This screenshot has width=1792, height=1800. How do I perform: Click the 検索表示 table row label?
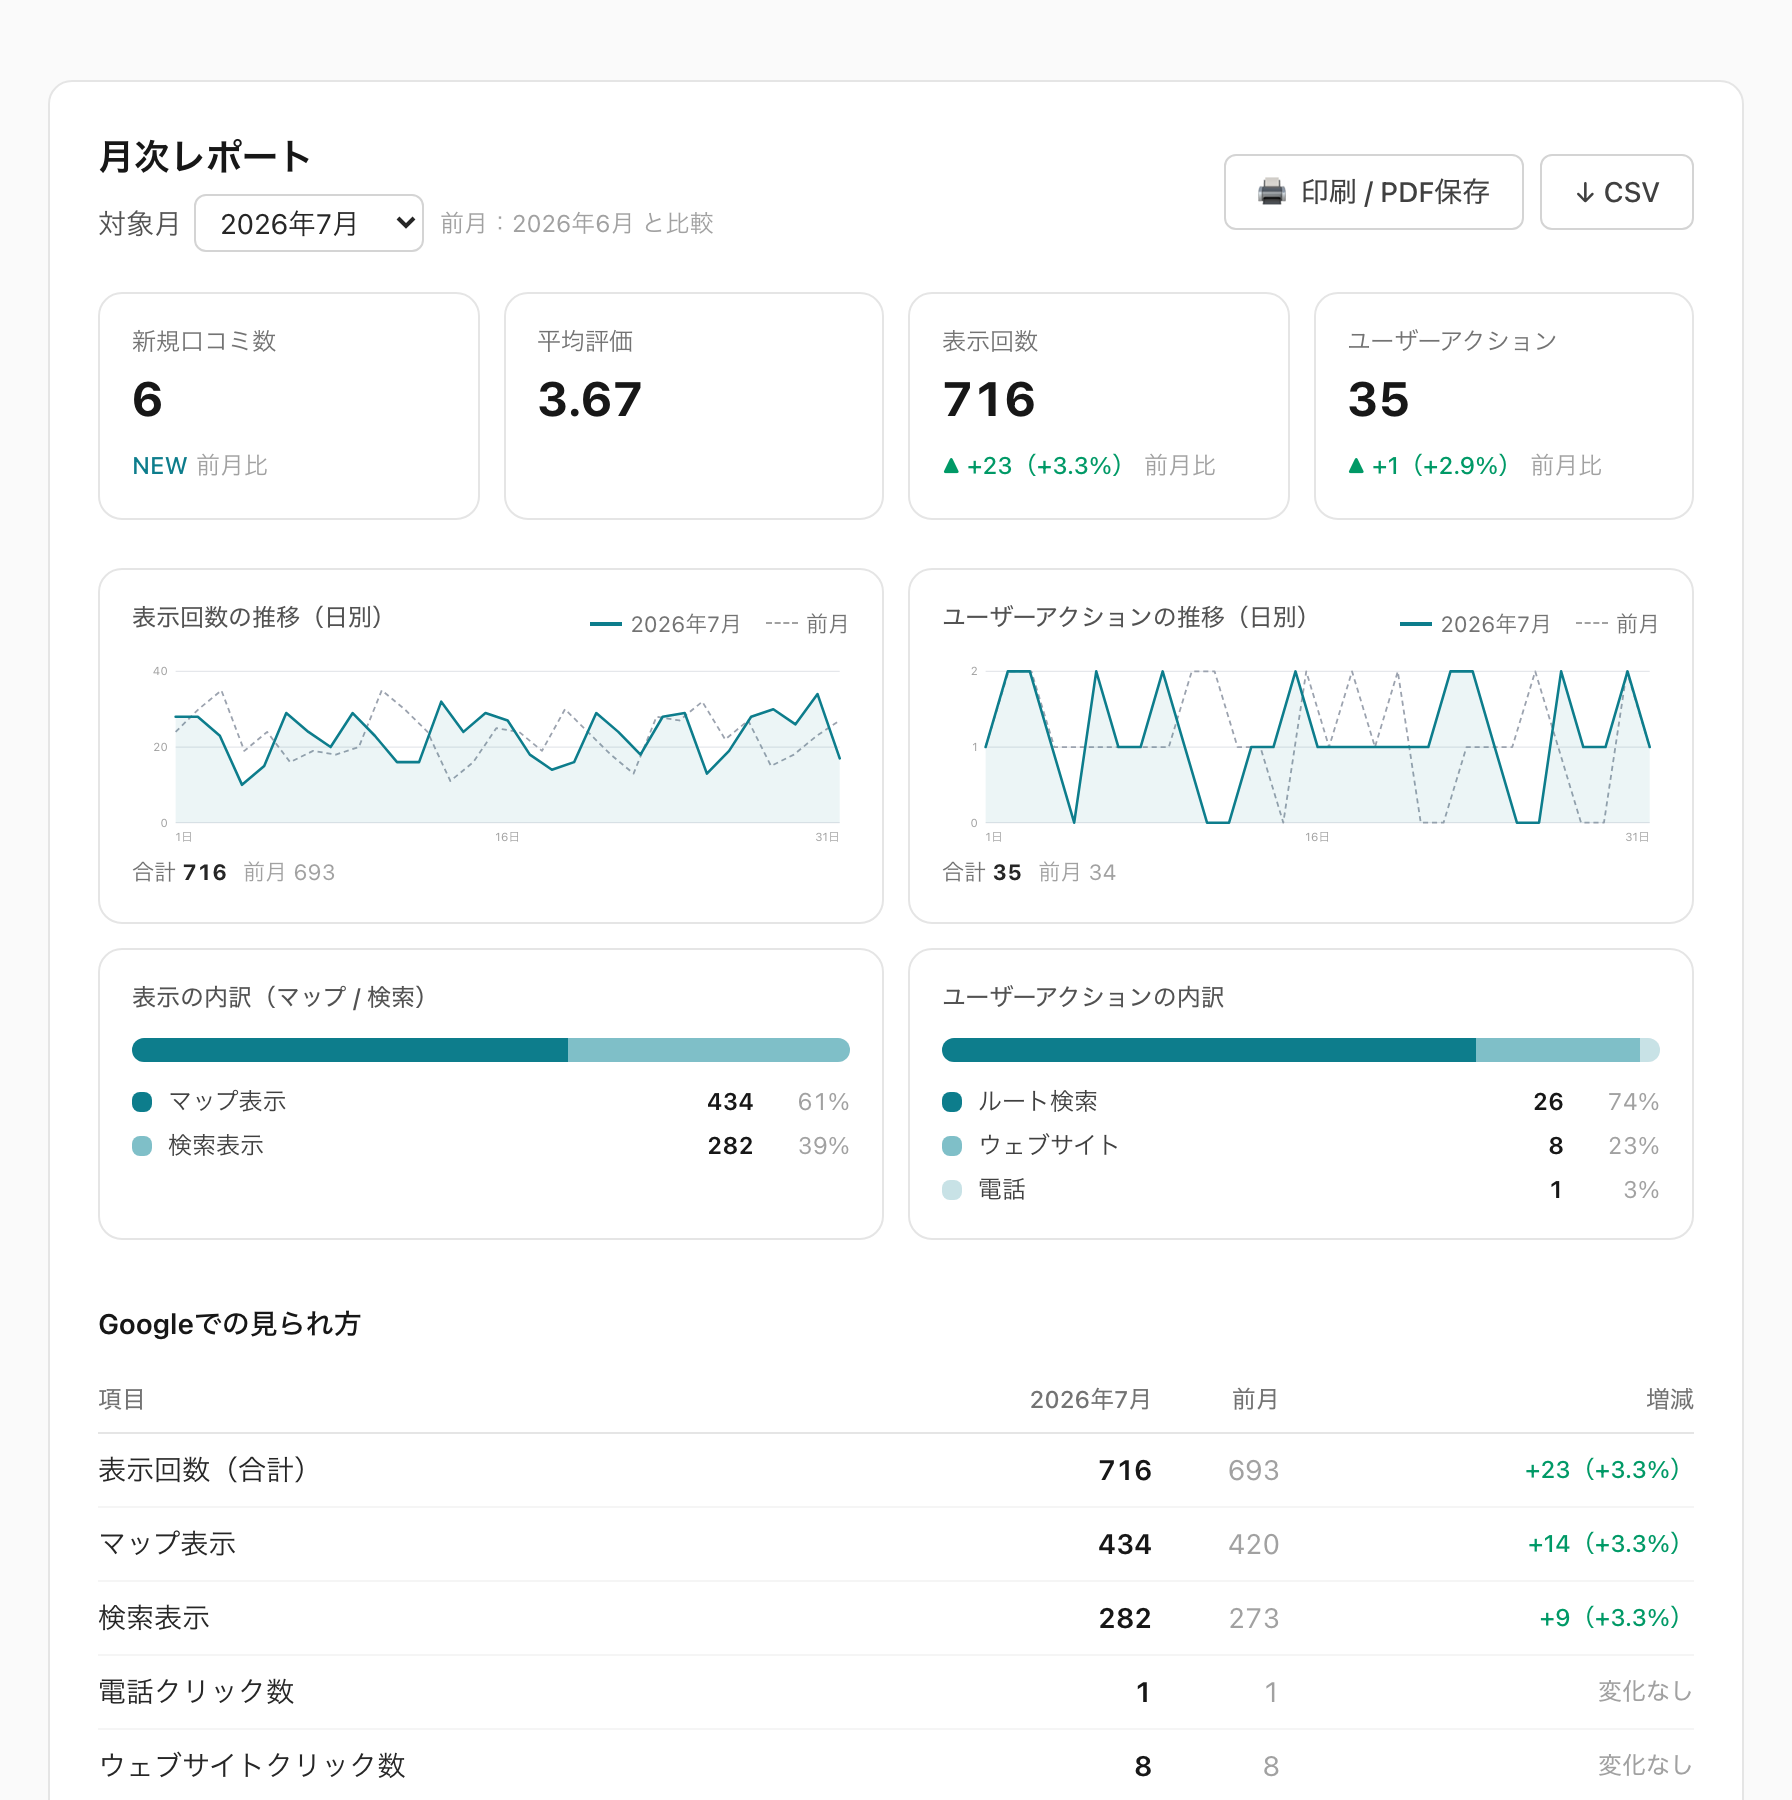coord(154,1618)
